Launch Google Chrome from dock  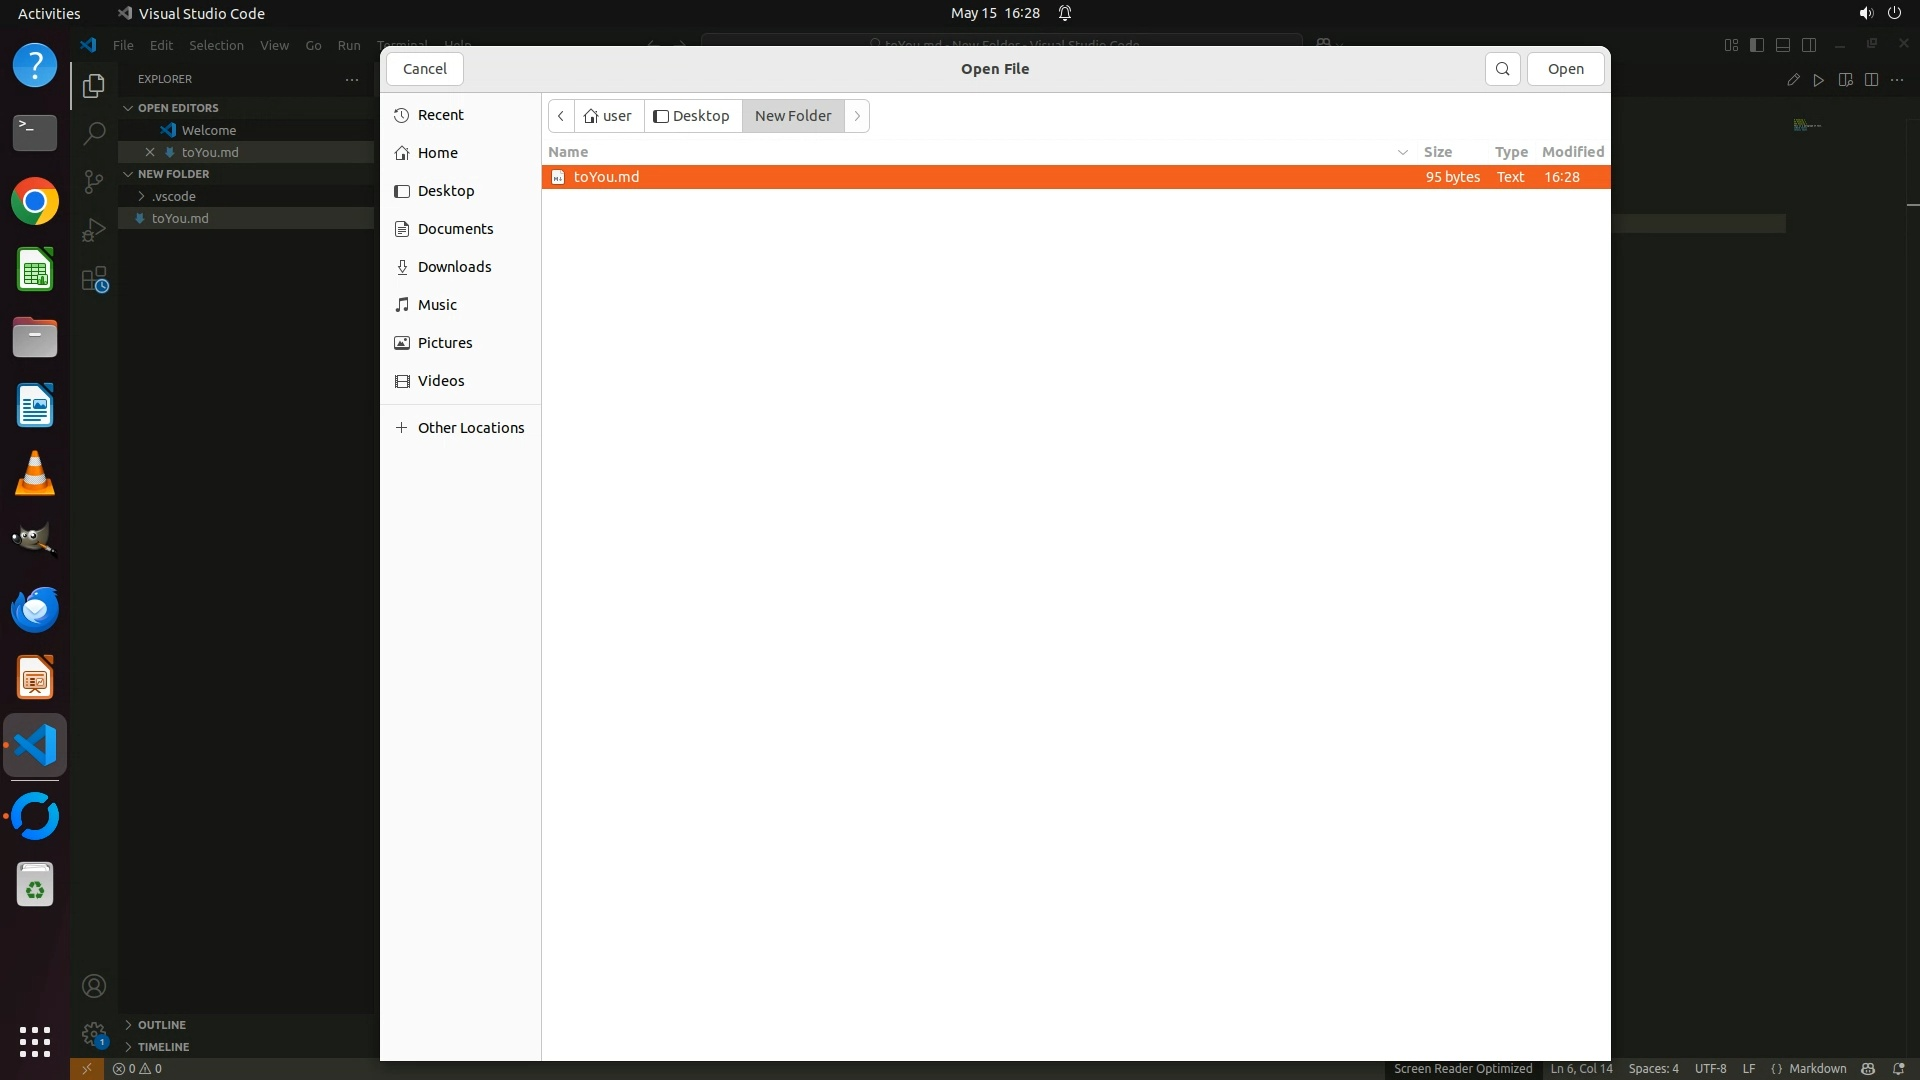[35, 202]
